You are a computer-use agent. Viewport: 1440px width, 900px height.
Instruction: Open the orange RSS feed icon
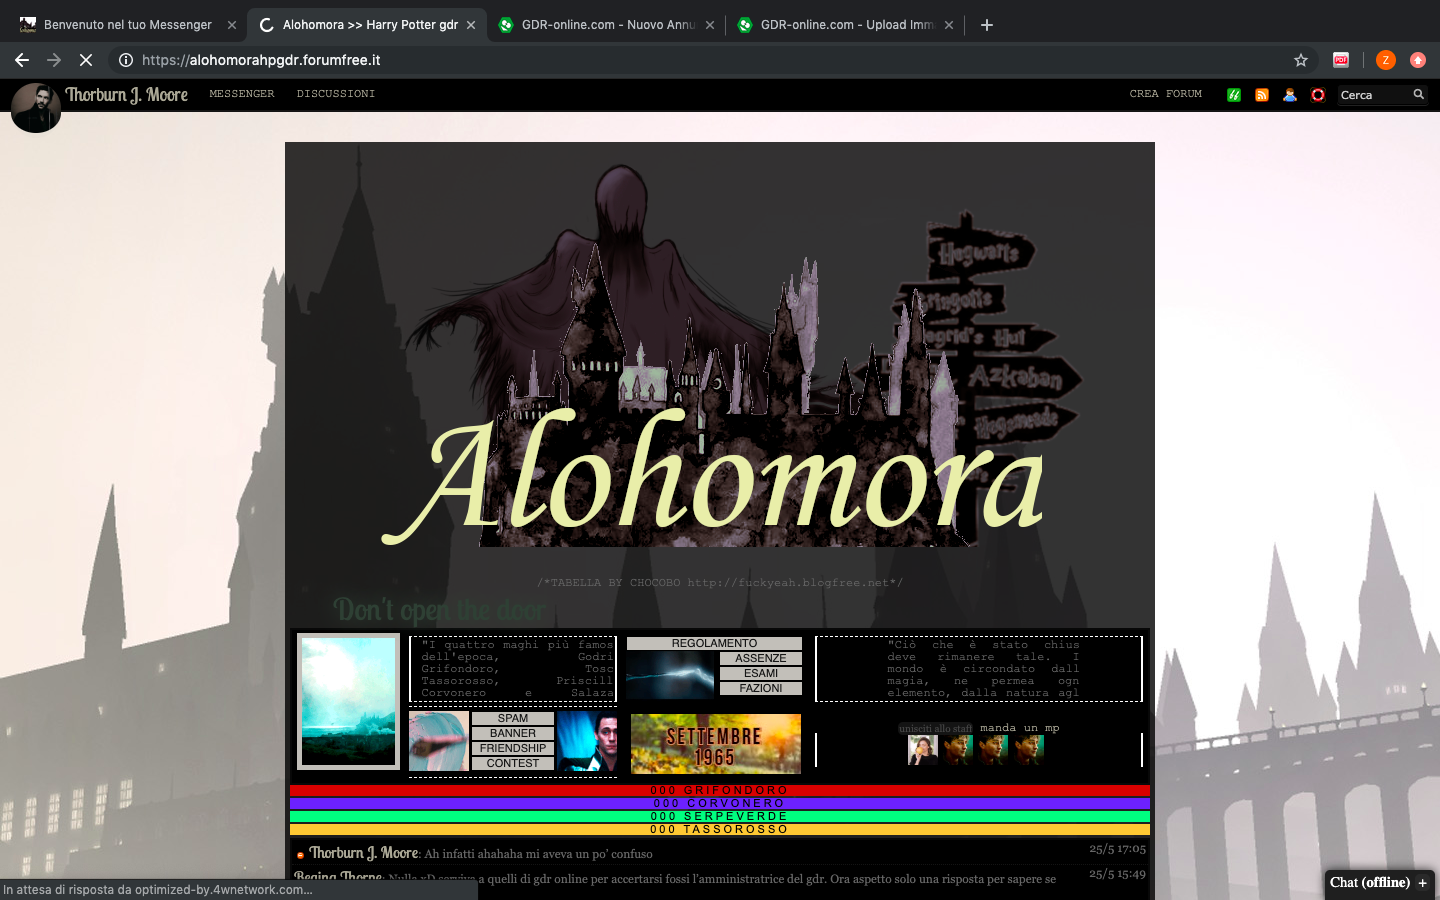coord(1262,95)
